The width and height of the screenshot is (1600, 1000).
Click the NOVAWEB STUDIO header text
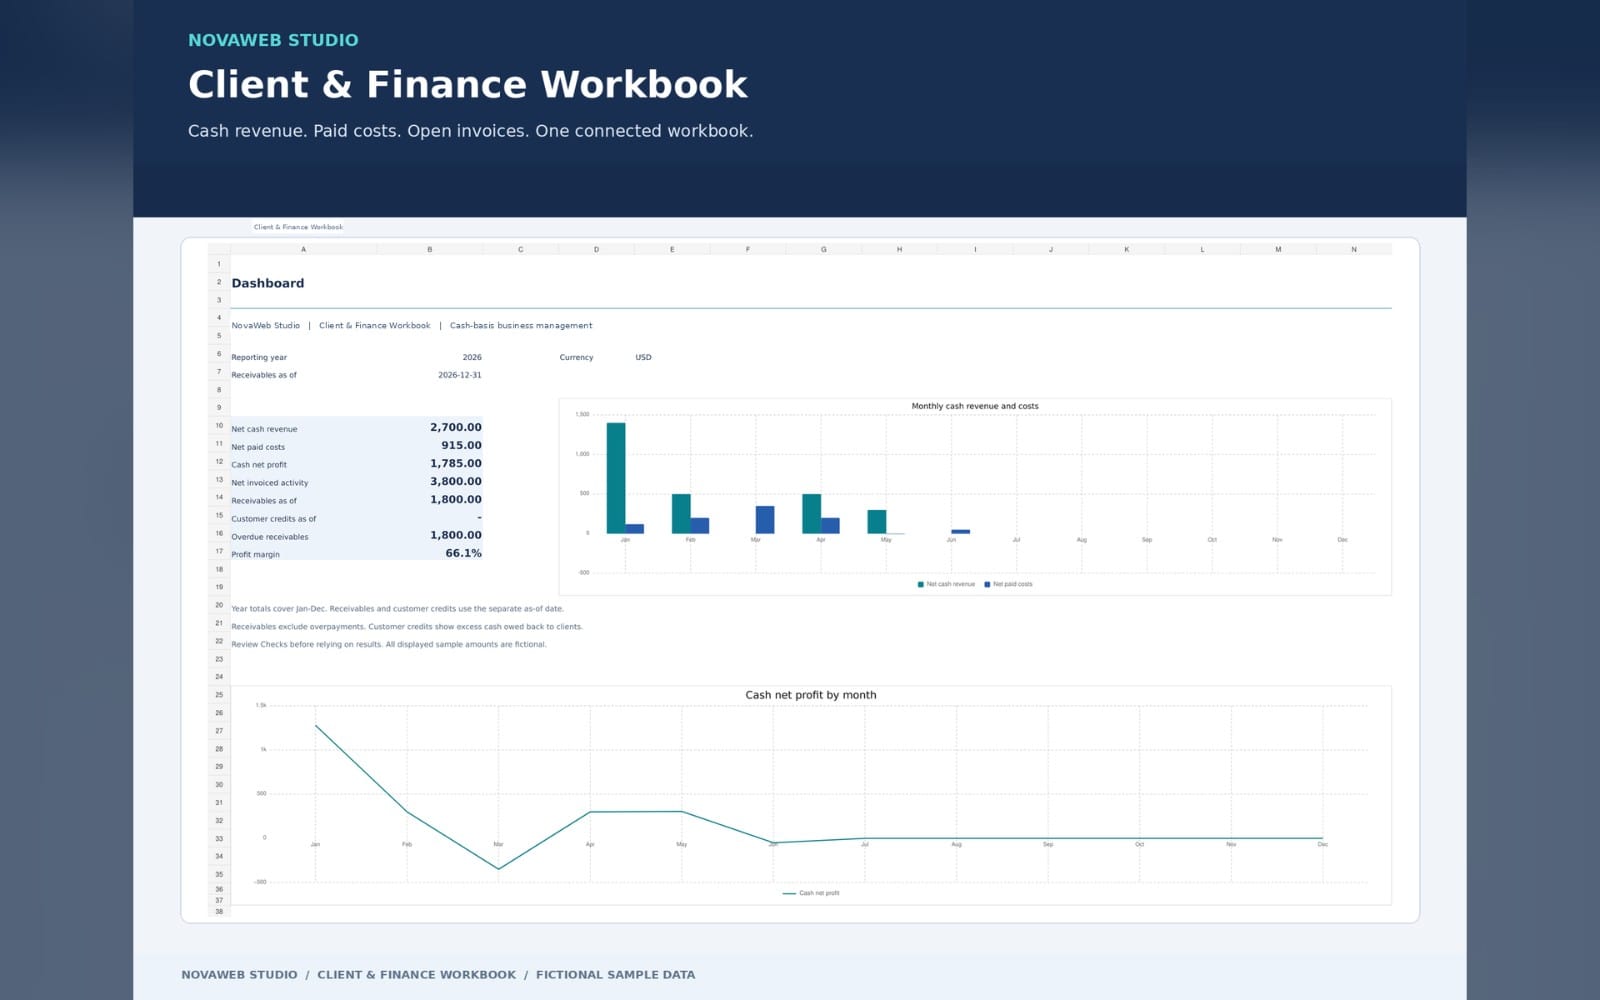point(273,40)
